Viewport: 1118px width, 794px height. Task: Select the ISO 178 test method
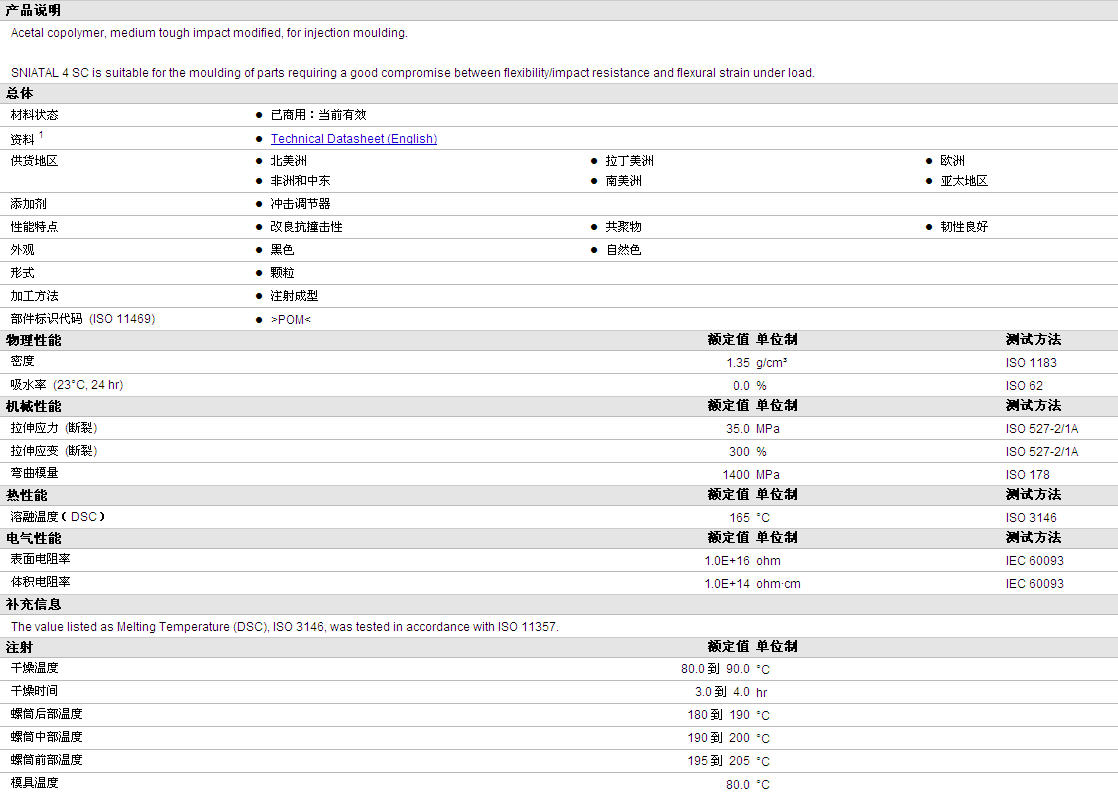[1027, 475]
